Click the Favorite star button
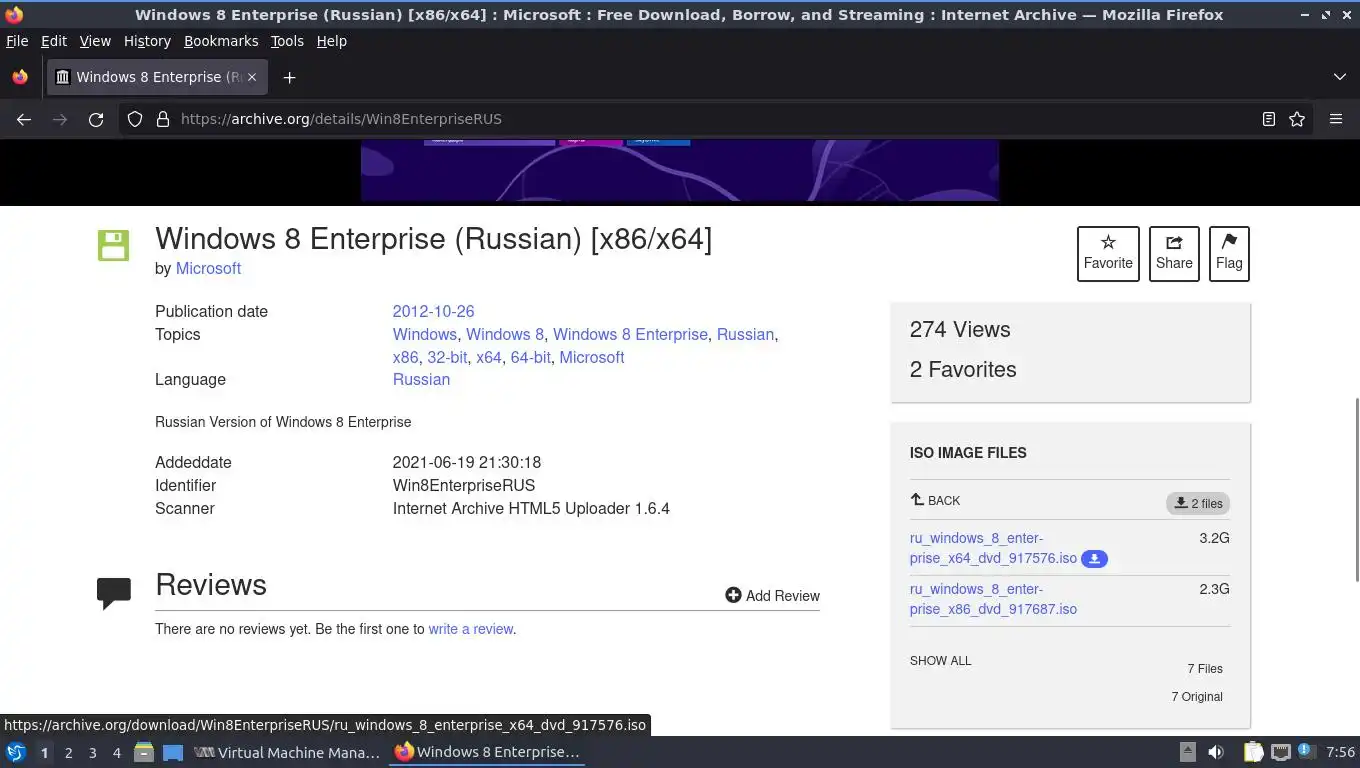The height and width of the screenshot is (768, 1360). 1108,254
